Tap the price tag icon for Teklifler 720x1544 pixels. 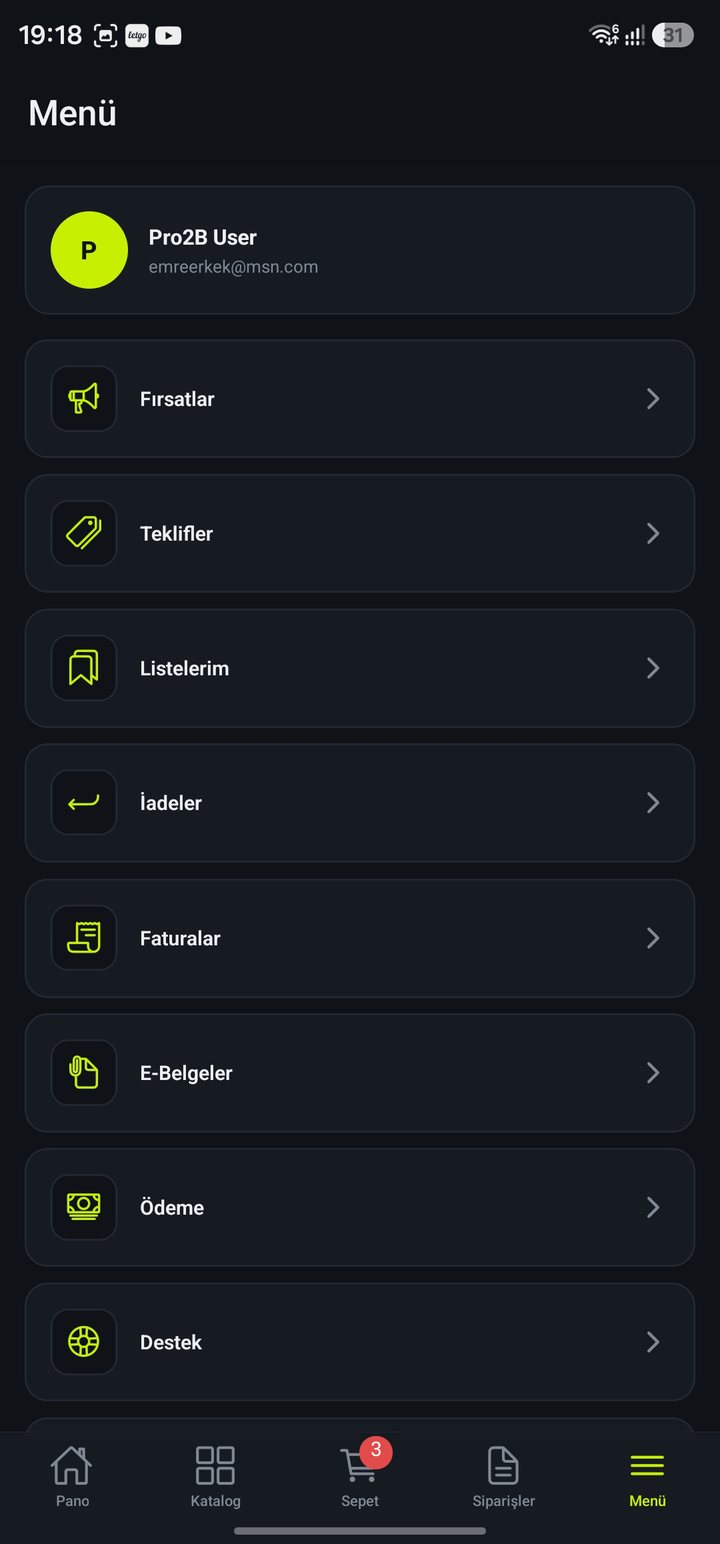(x=84, y=534)
